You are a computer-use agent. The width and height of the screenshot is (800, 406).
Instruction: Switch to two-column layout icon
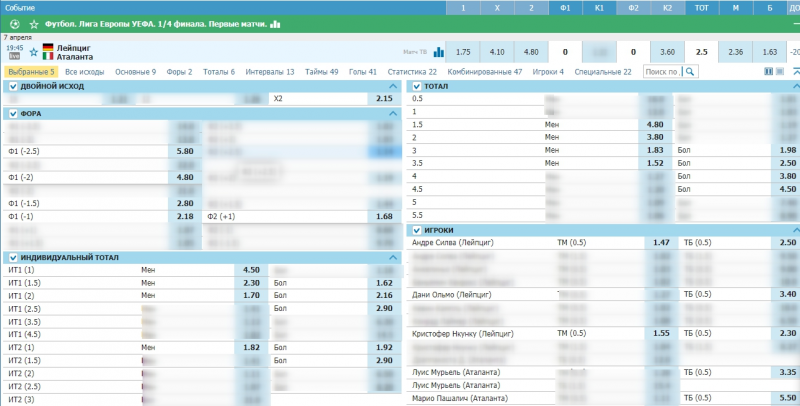pyautogui.click(x=768, y=72)
